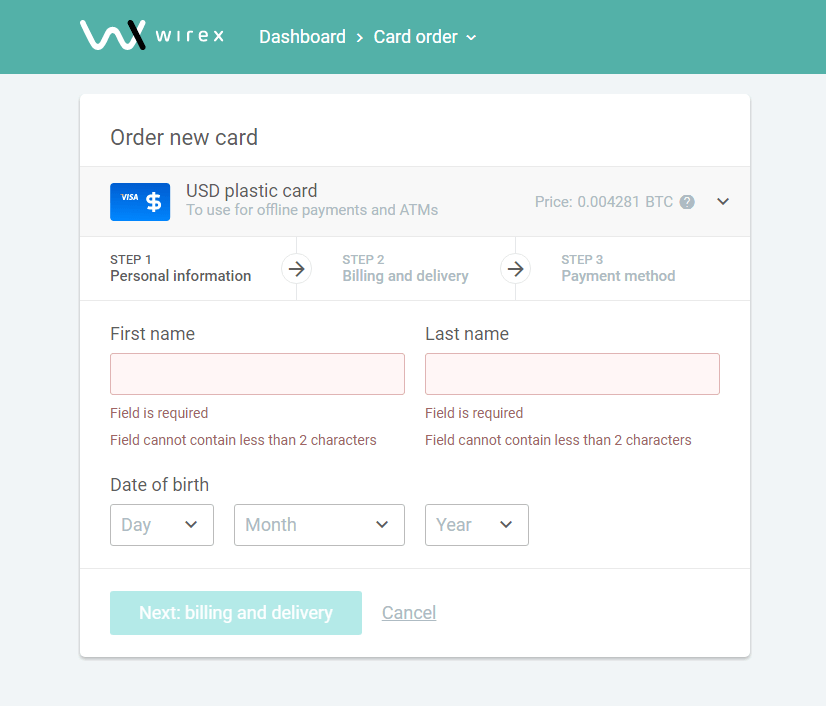Switch to Step 2 Billing and delivery

(405, 268)
